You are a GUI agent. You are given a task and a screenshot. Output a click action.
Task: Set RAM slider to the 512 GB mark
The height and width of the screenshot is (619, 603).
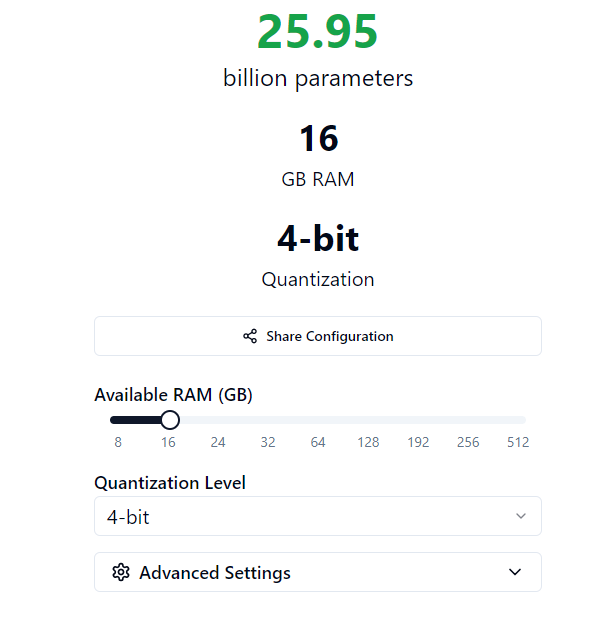pyautogui.click(x=518, y=420)
